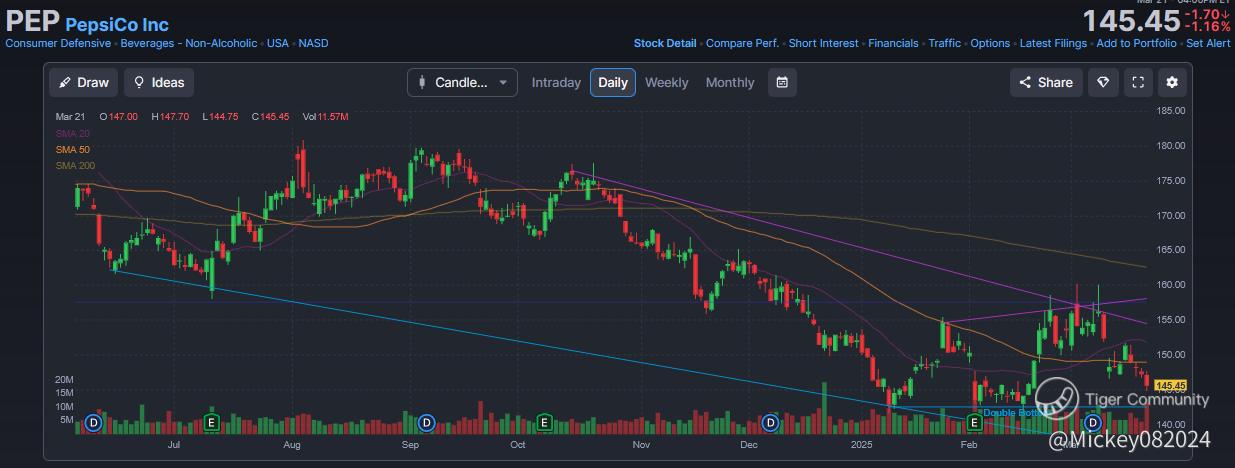Select the Monthly timeframe
This screenshot has height=468, width=1235.
(730, 83)
